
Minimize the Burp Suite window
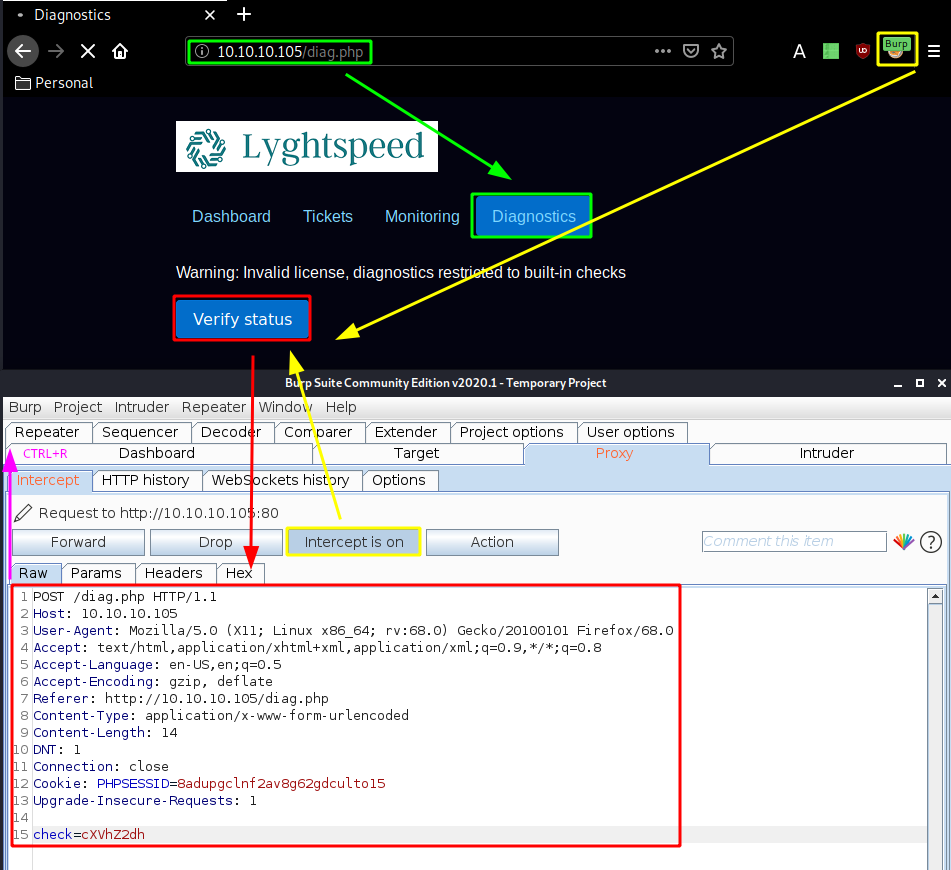pyautogui.click(x=898, y=383)
